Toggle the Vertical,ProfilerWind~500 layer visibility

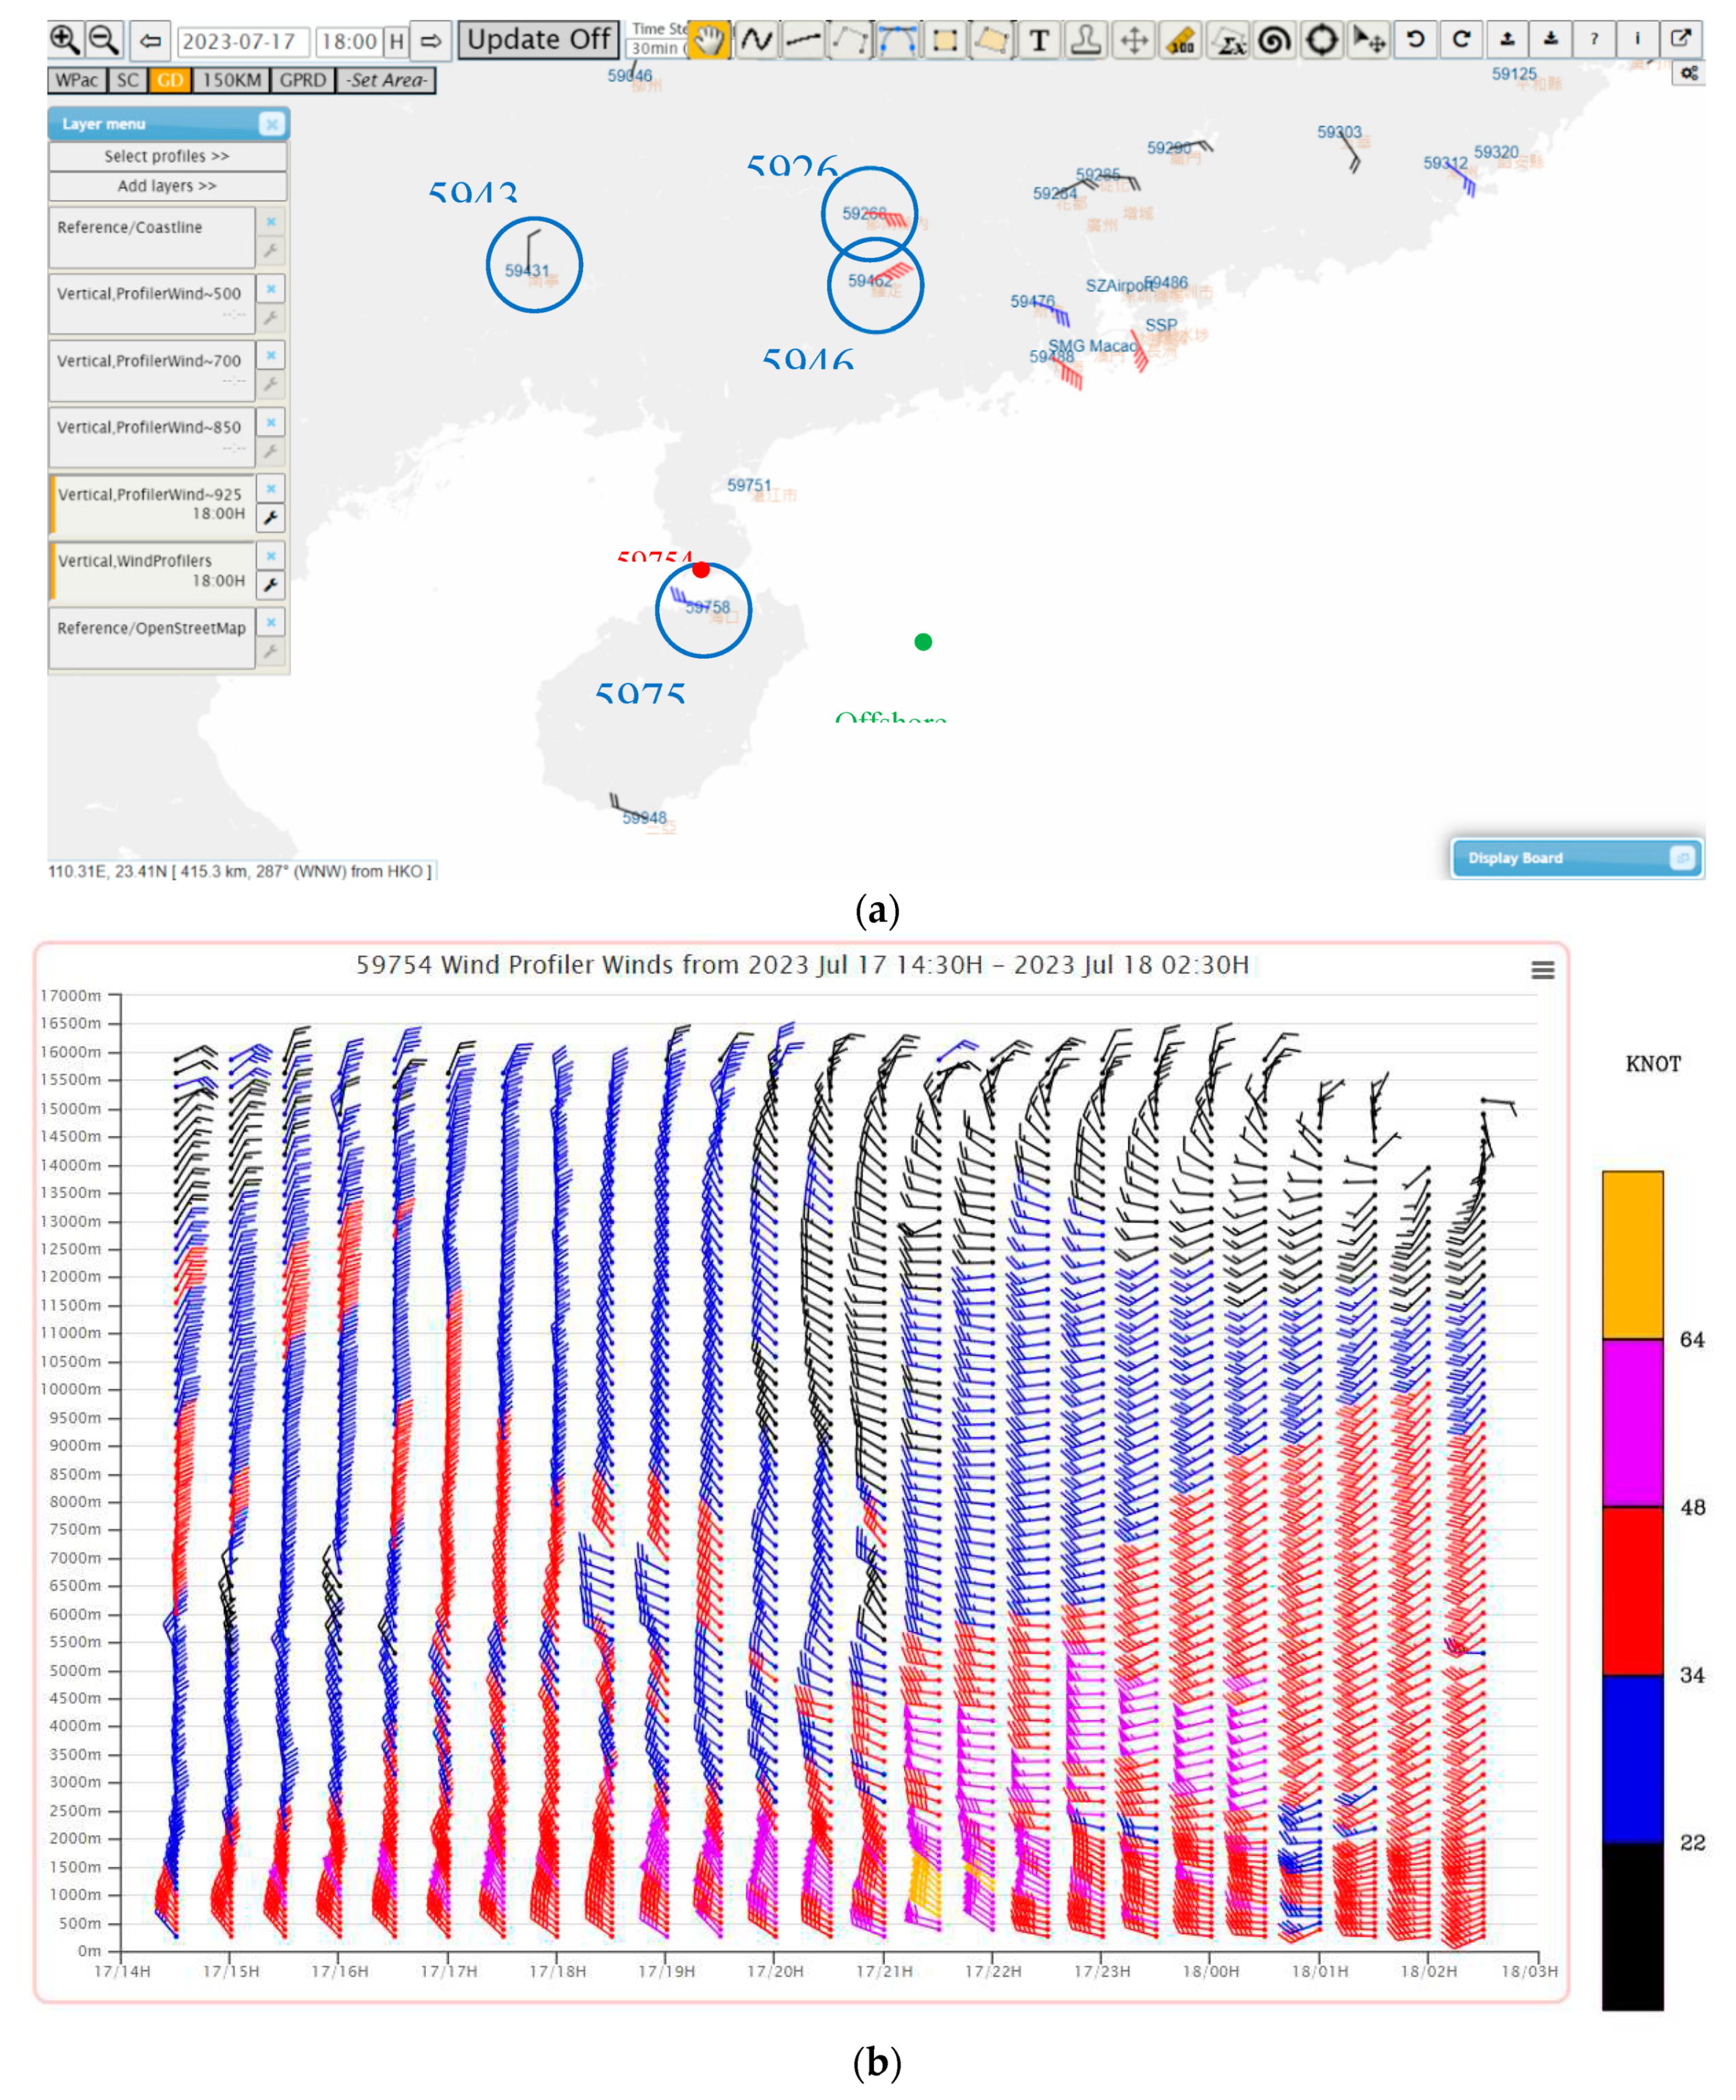click(150, 303)
